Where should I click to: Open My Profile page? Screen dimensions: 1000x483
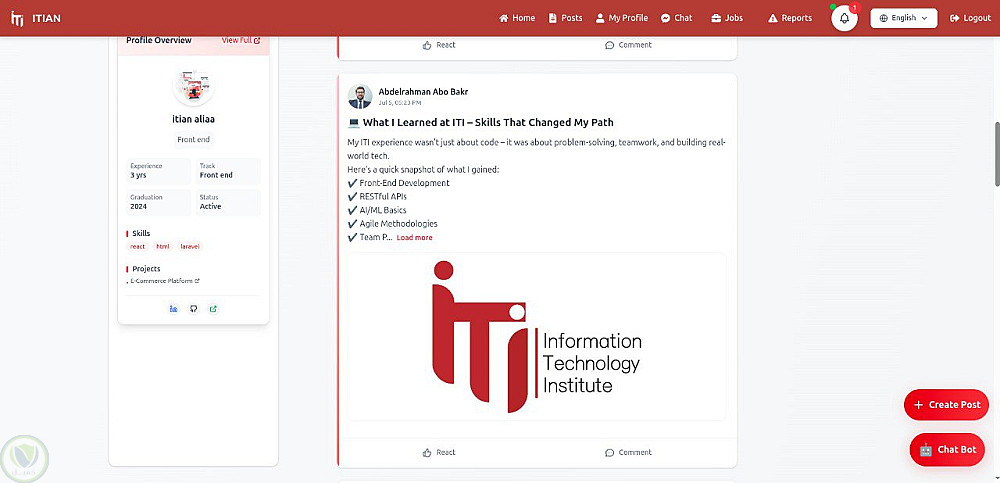pos(622,18)
